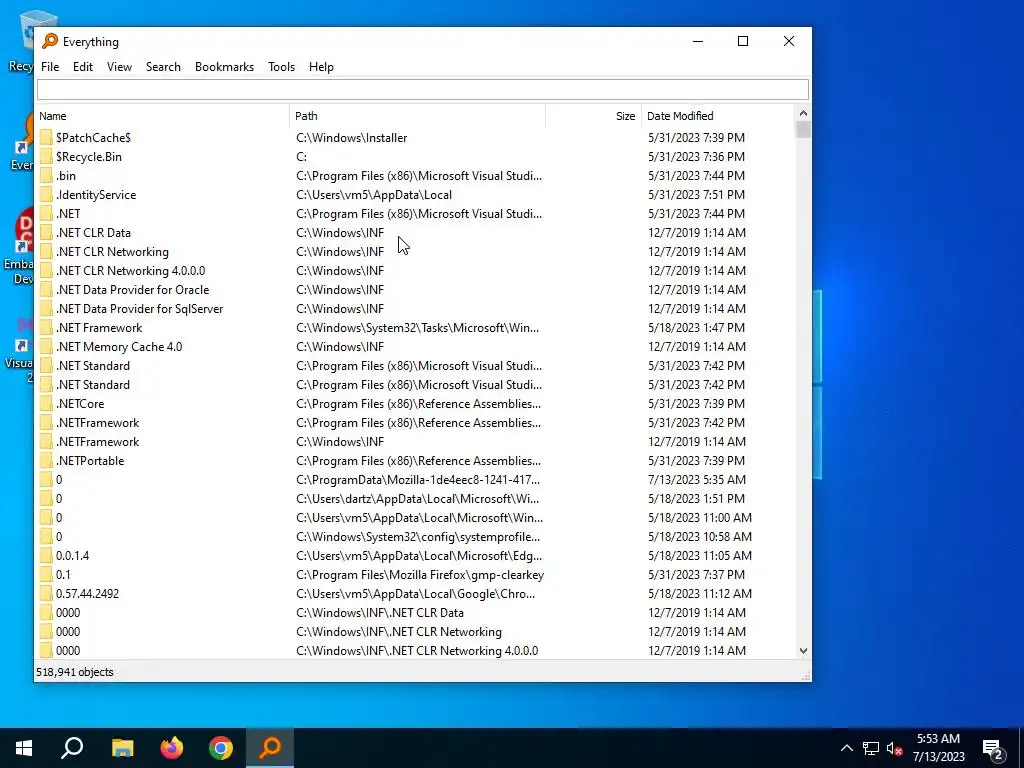Sort results by Size column header

(593, 116)
